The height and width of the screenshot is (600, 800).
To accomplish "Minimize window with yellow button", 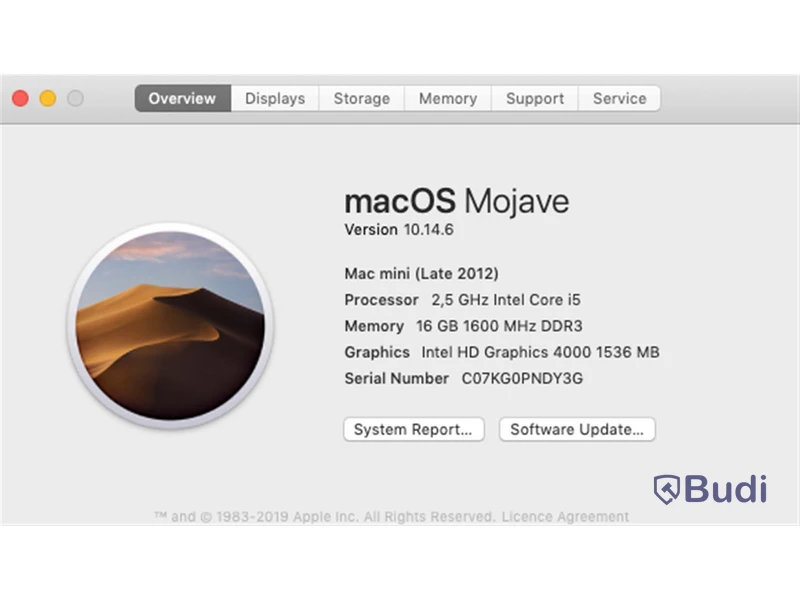I will click(x=48, y=98).
